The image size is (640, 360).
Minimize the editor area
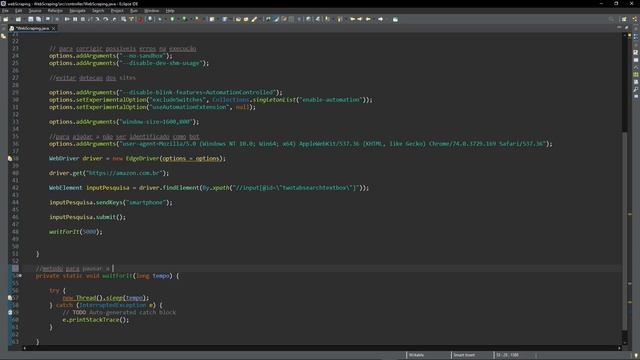[619, 27]
